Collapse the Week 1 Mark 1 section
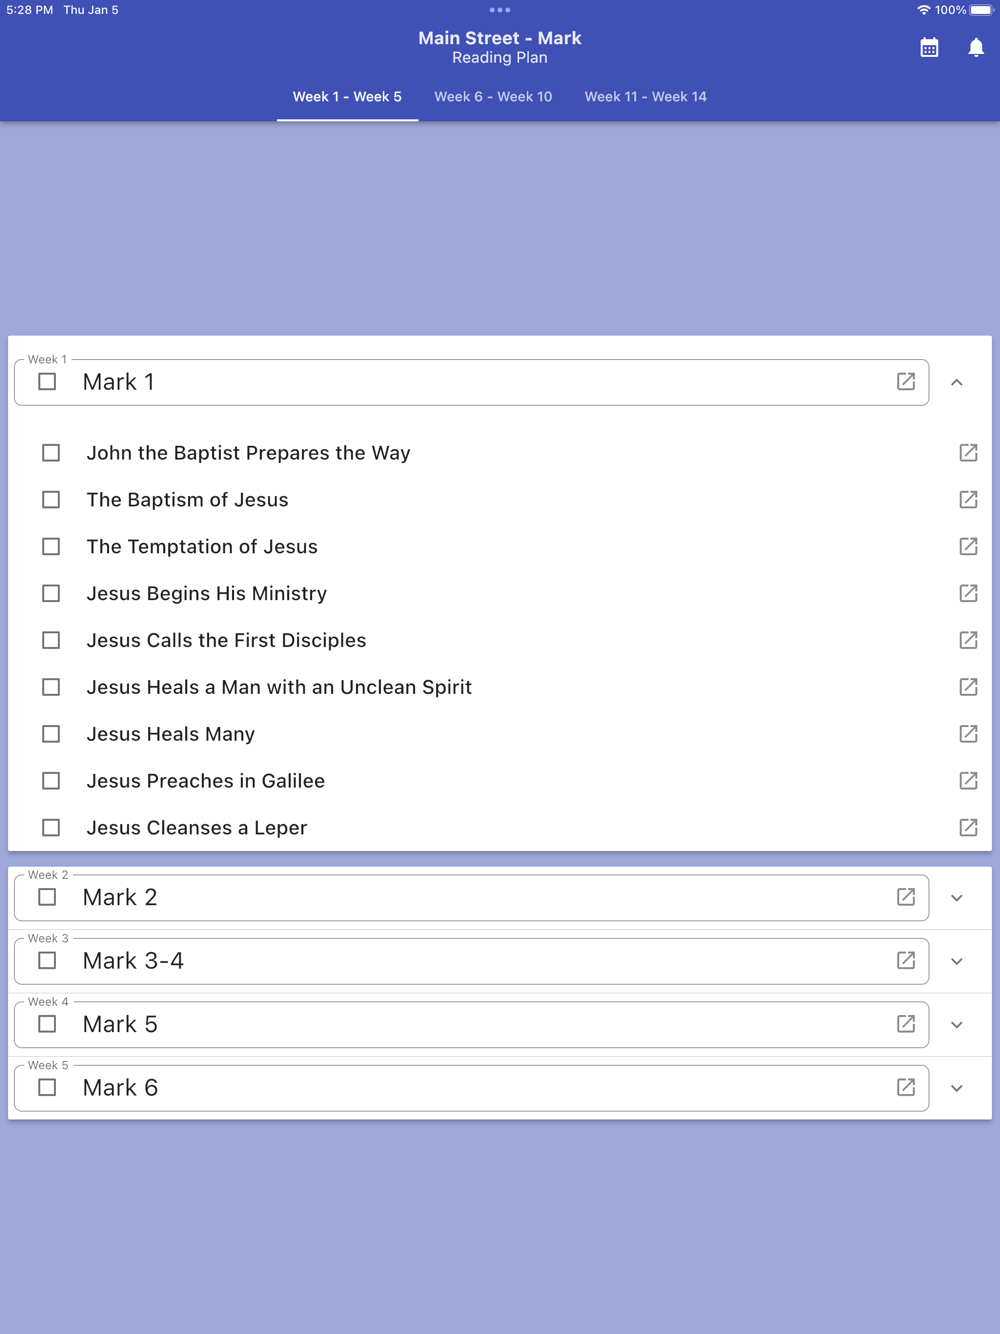 957,383
